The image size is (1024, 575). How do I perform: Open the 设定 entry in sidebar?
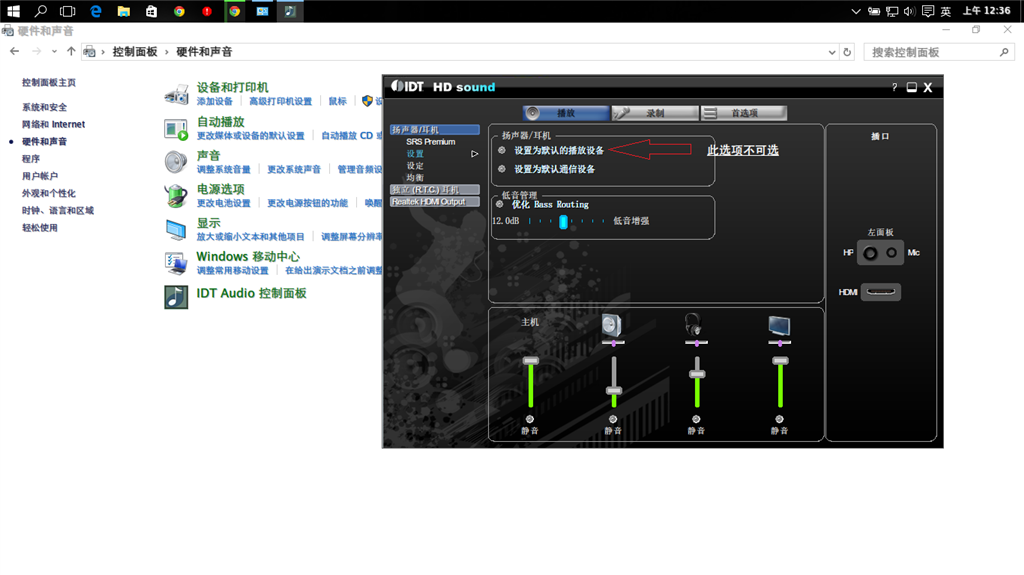[x=415, y=166]
